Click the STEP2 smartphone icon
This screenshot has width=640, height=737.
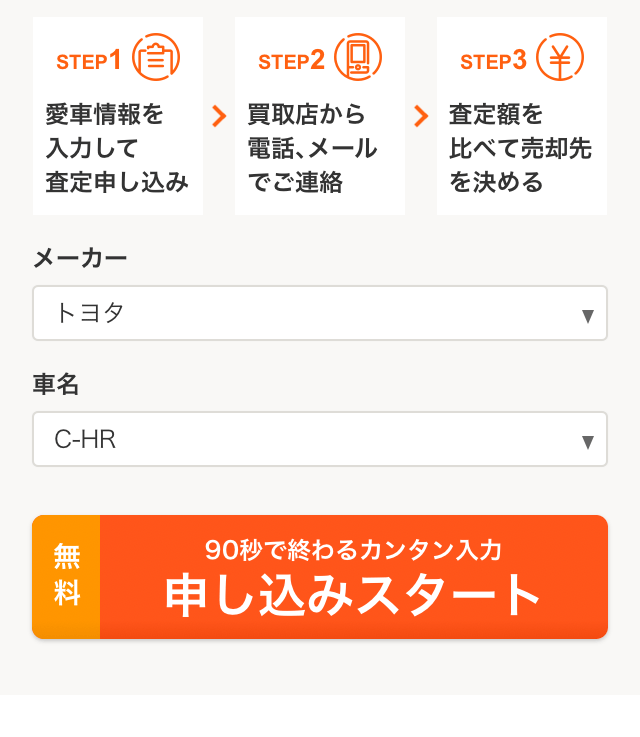[x=358, y=58]
